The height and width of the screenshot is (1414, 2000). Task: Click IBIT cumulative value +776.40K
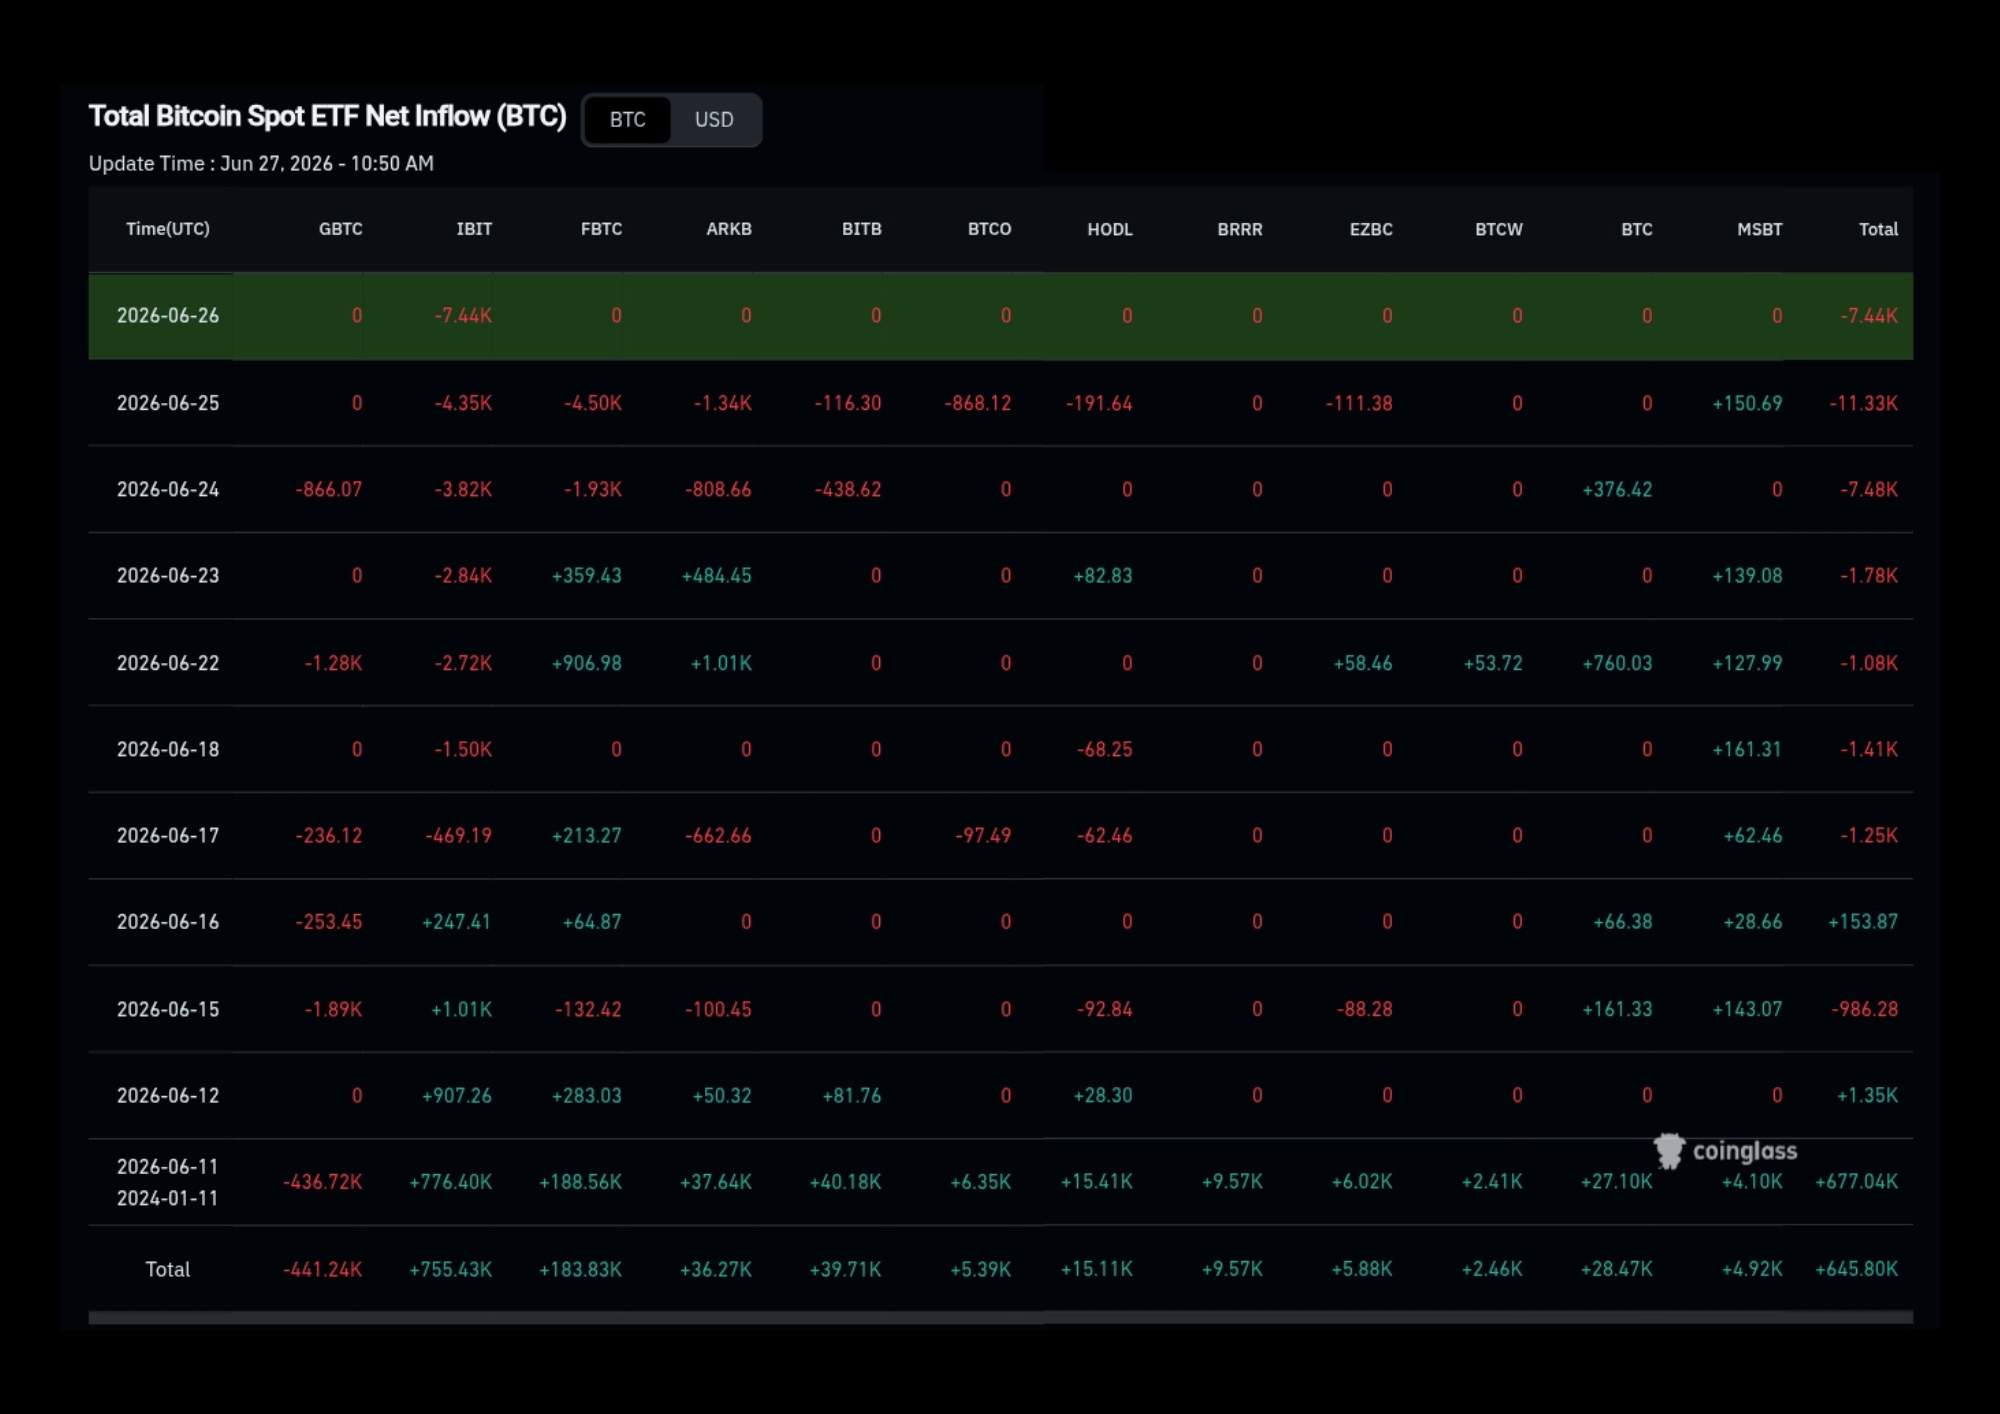(451, 1182)
